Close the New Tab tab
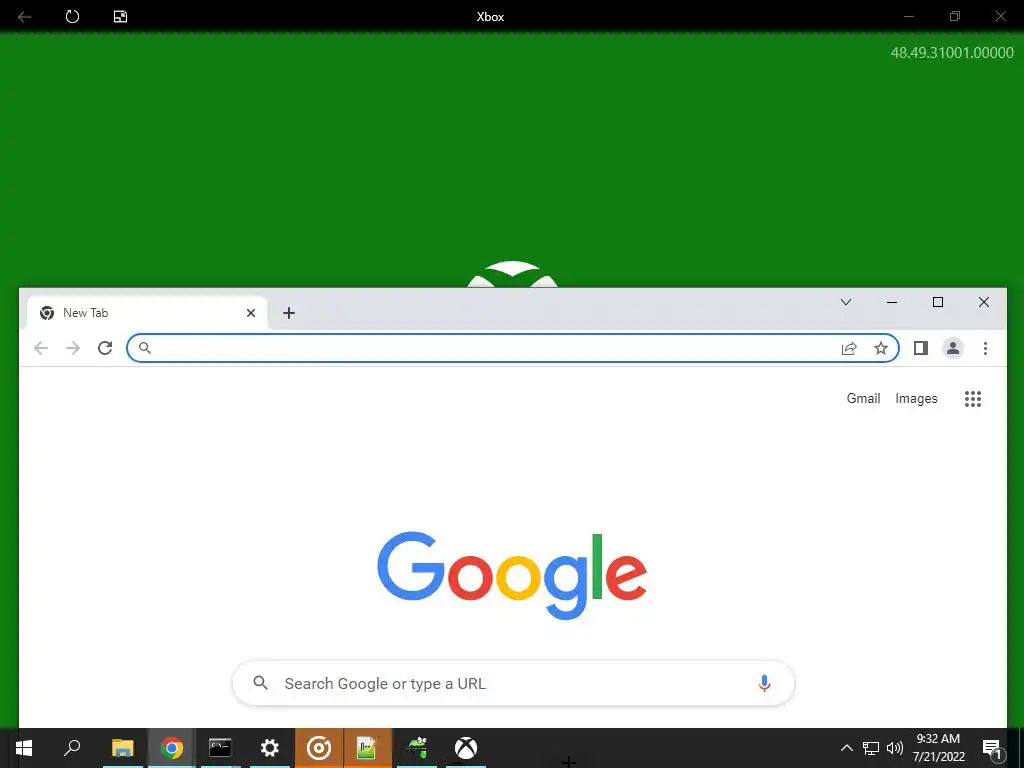The height and width of the screenshot is (768, 1024). click(251, 313)
